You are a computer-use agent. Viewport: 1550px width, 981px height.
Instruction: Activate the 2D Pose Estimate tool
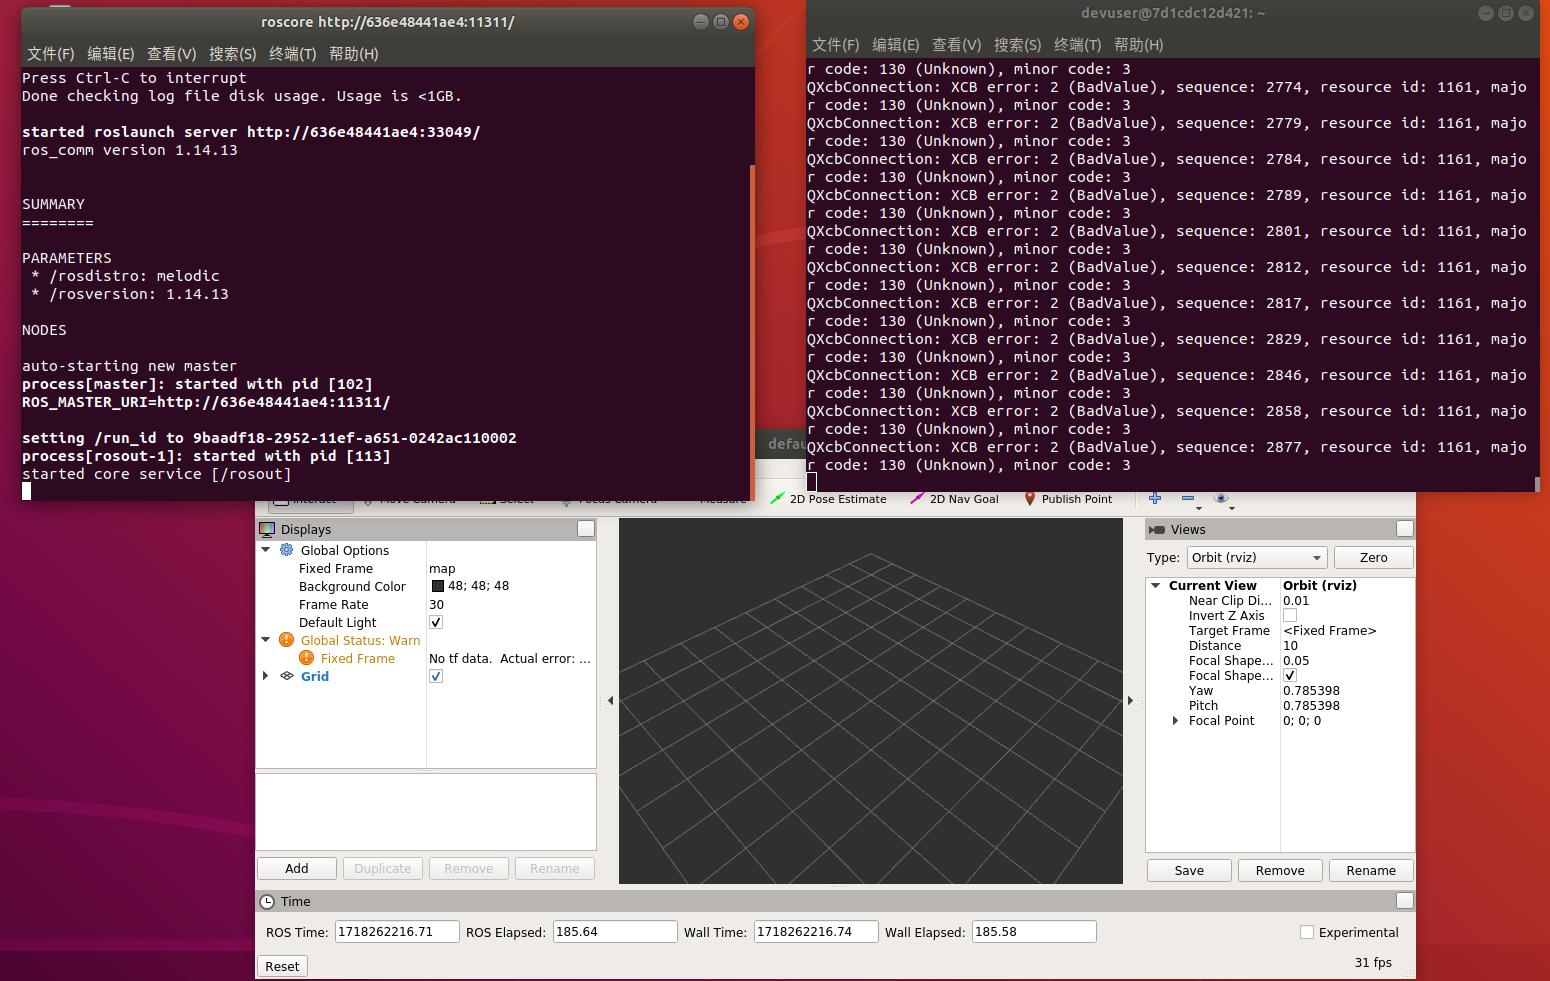(828, 499)
